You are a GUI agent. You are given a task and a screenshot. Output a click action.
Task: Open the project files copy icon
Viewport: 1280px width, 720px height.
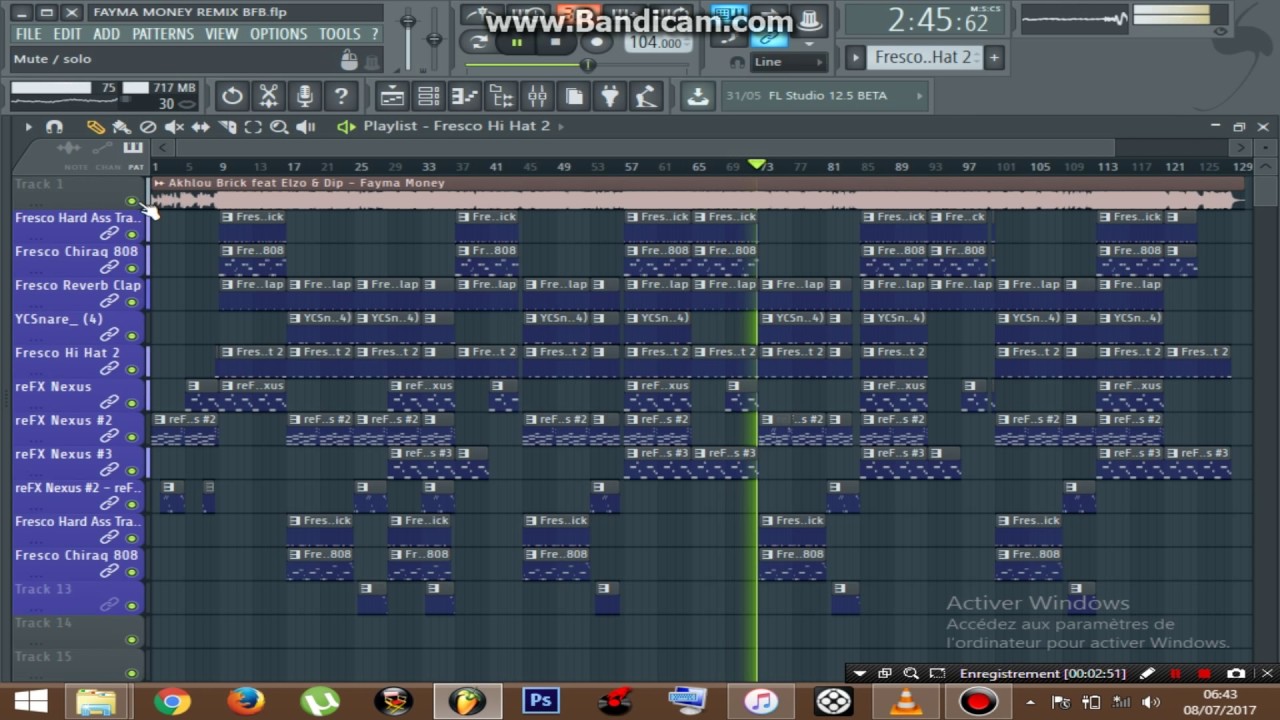click(x=574, y=96)
